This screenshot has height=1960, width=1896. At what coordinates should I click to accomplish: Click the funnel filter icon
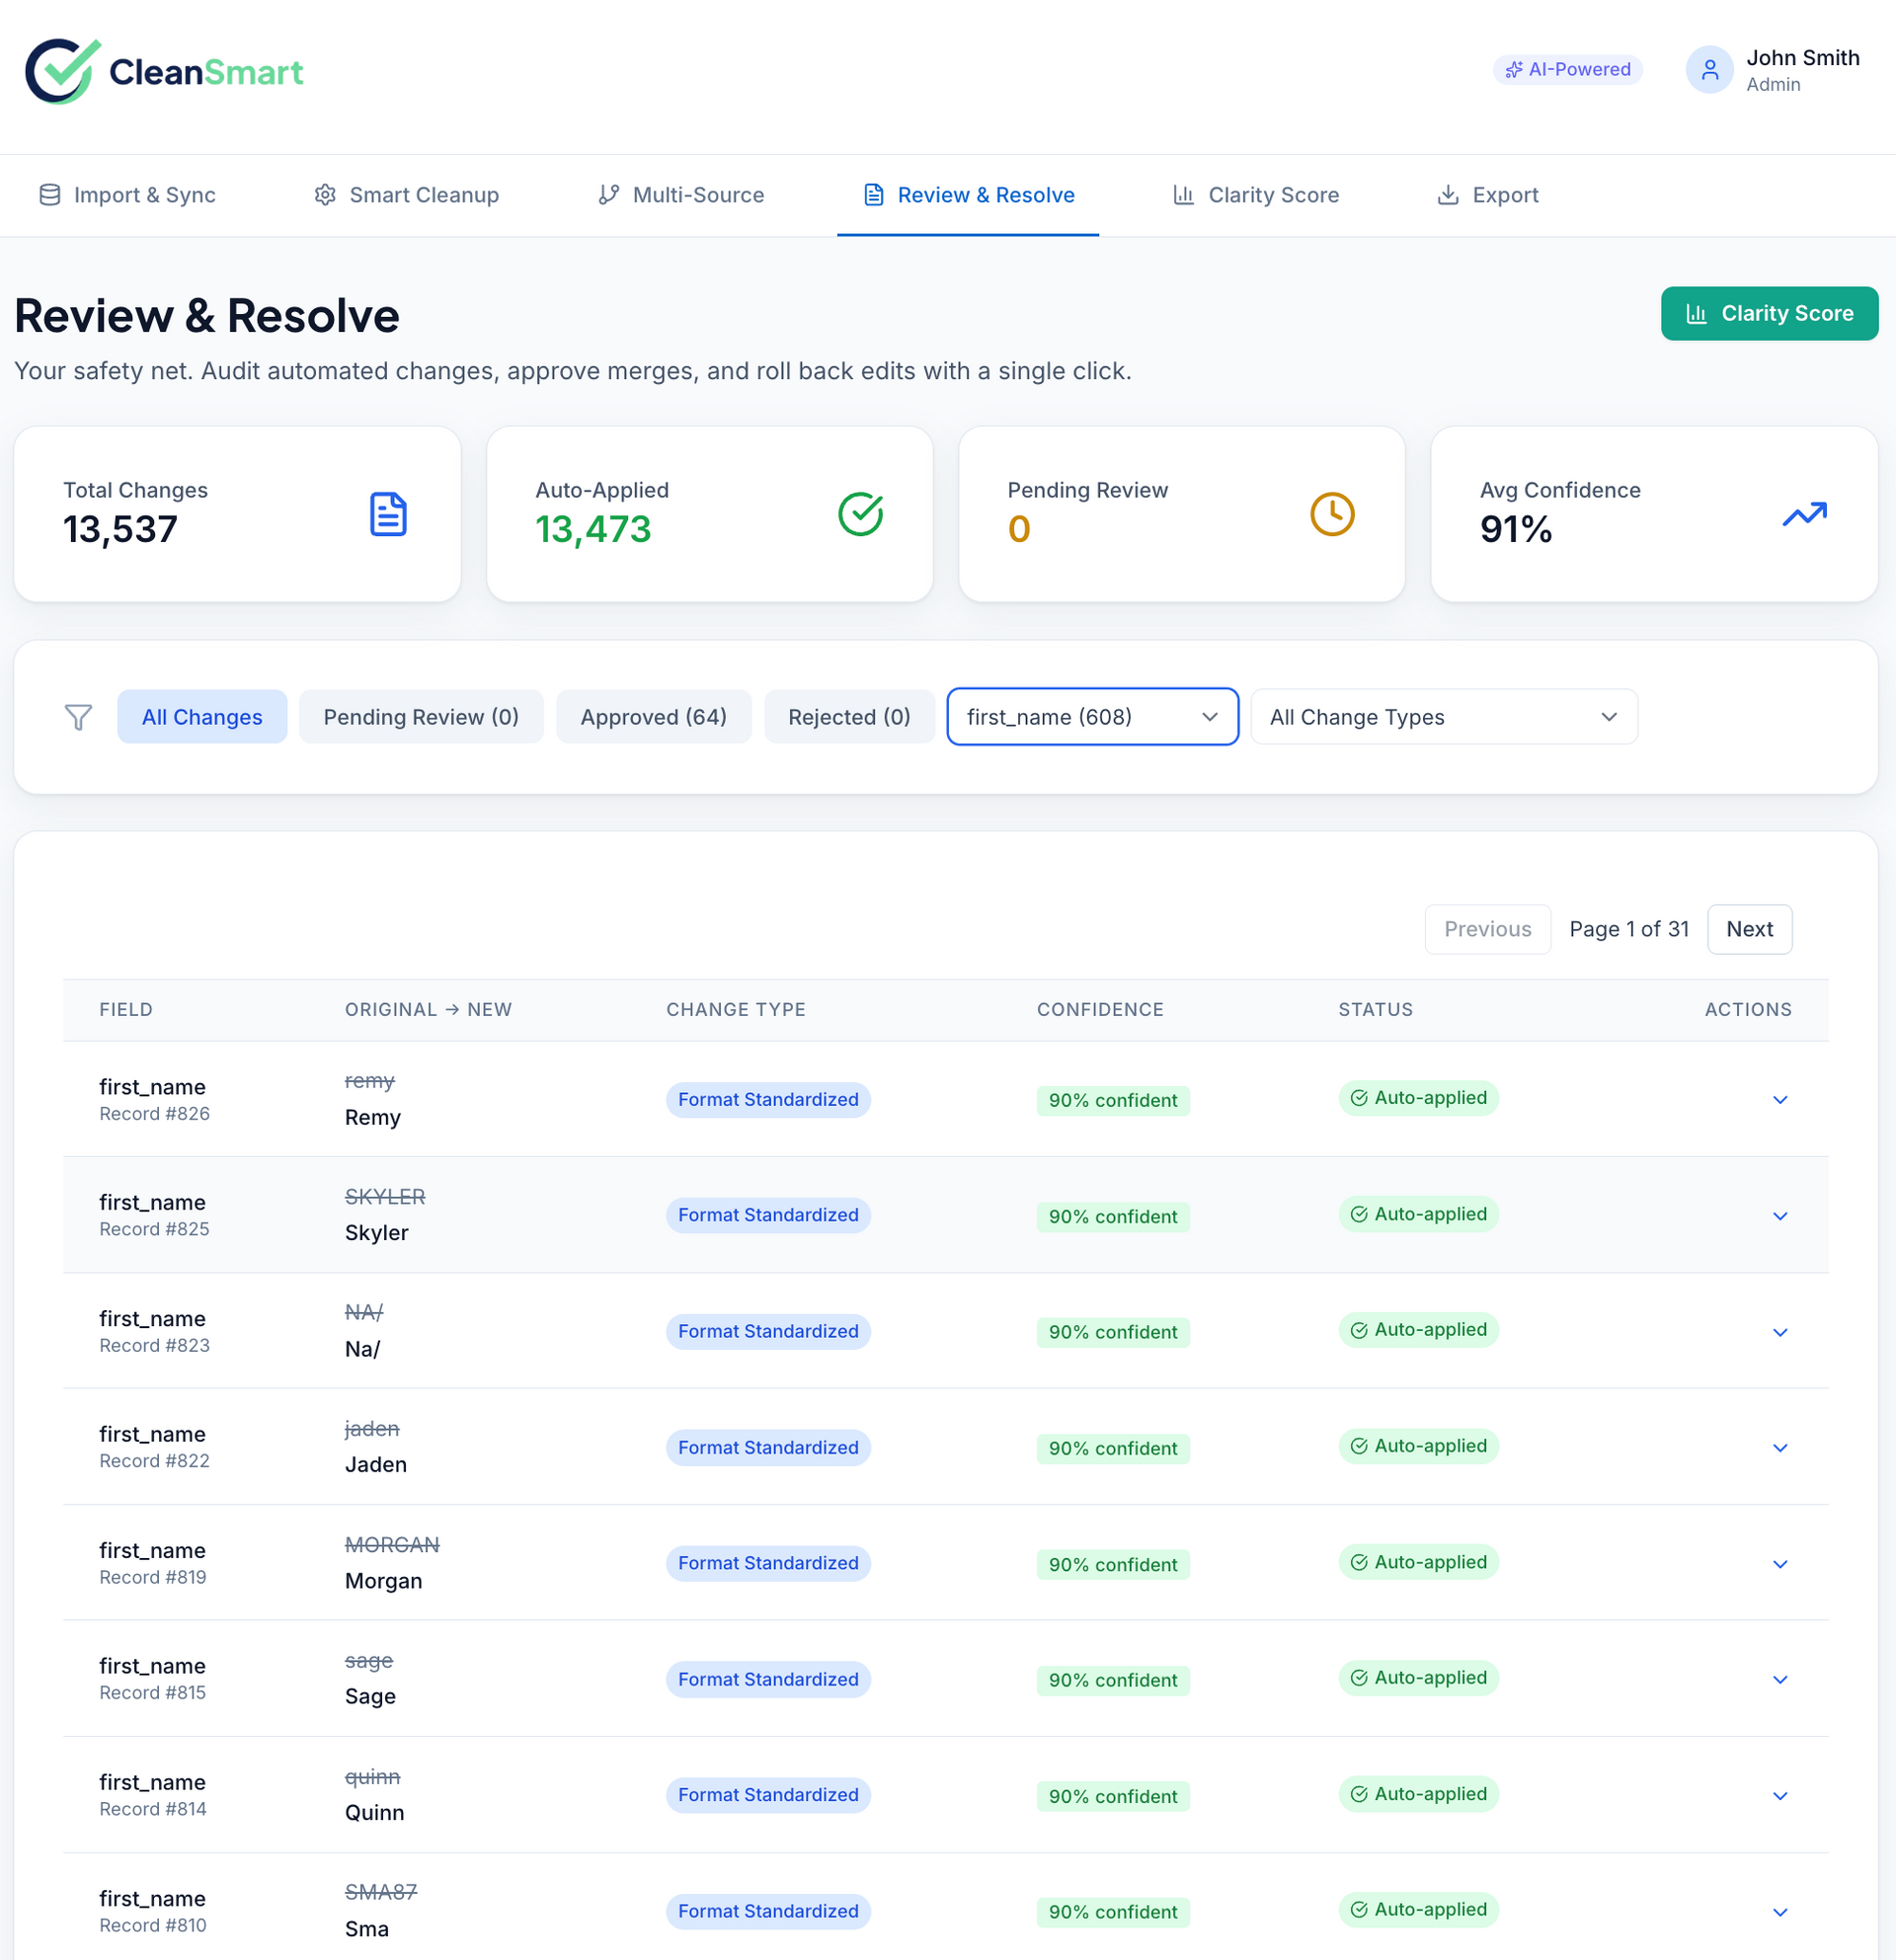point(78,717)
